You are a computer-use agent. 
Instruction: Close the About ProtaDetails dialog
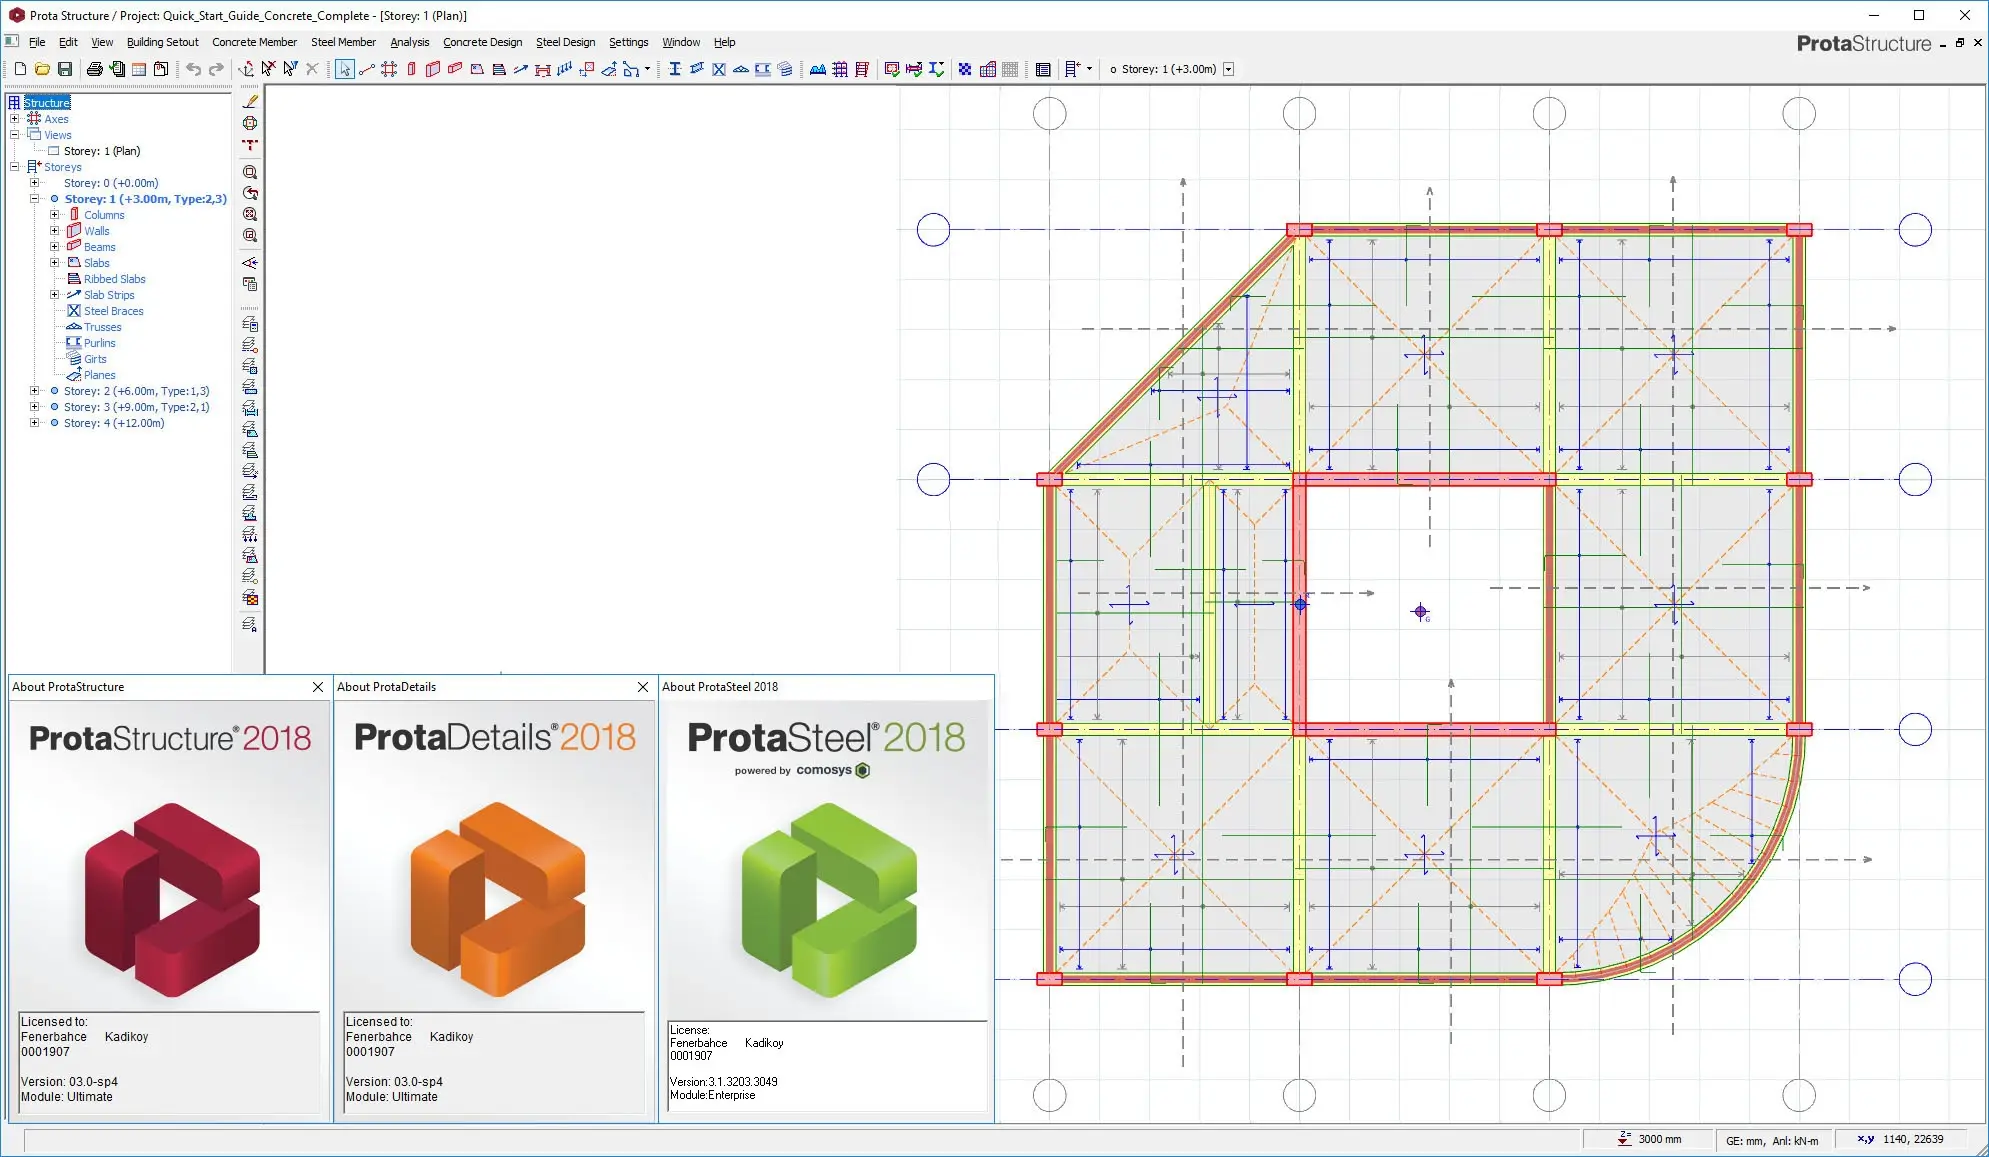click(x=643, y=687)
